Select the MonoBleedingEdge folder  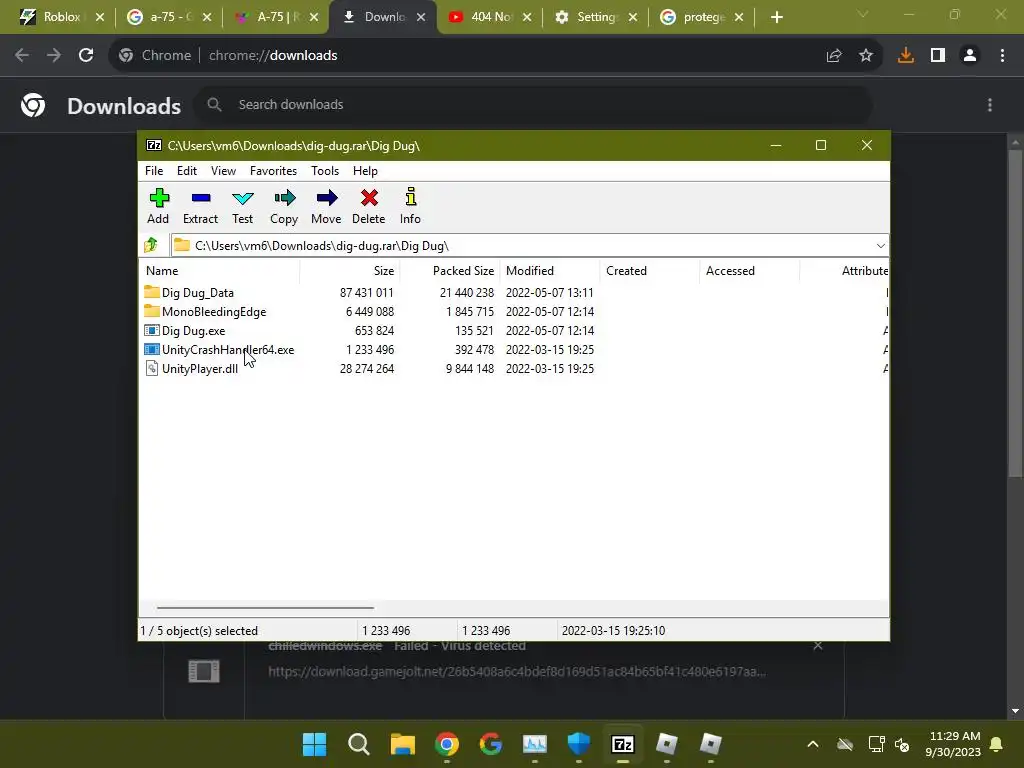pyautogui.click(x=205, y=312)
